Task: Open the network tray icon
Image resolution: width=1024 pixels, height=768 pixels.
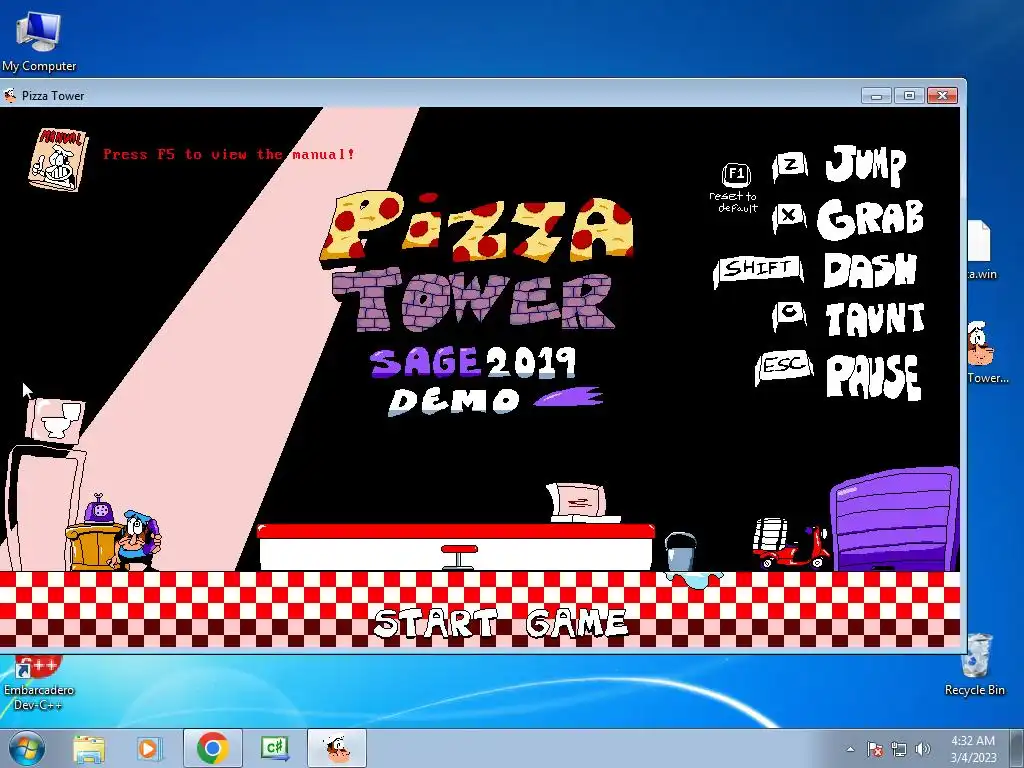Action: click(x=899, y=749)
